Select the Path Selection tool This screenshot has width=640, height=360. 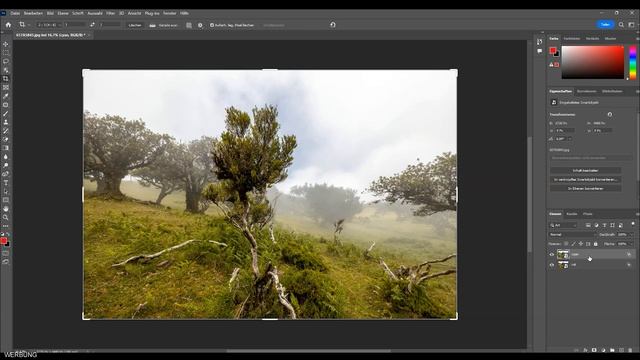[6, 191]
